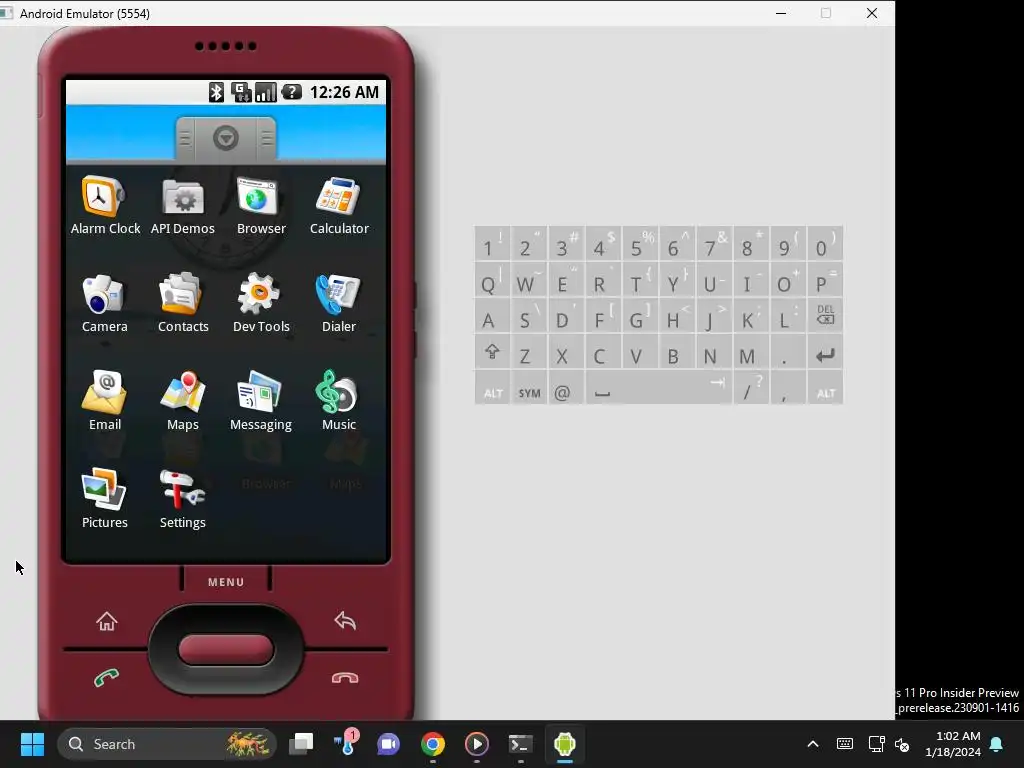Image resolution: width=1024 pixels, height=768 pixels.
Task: Launch the Messaging app
Action: click(x=261, y=401)
